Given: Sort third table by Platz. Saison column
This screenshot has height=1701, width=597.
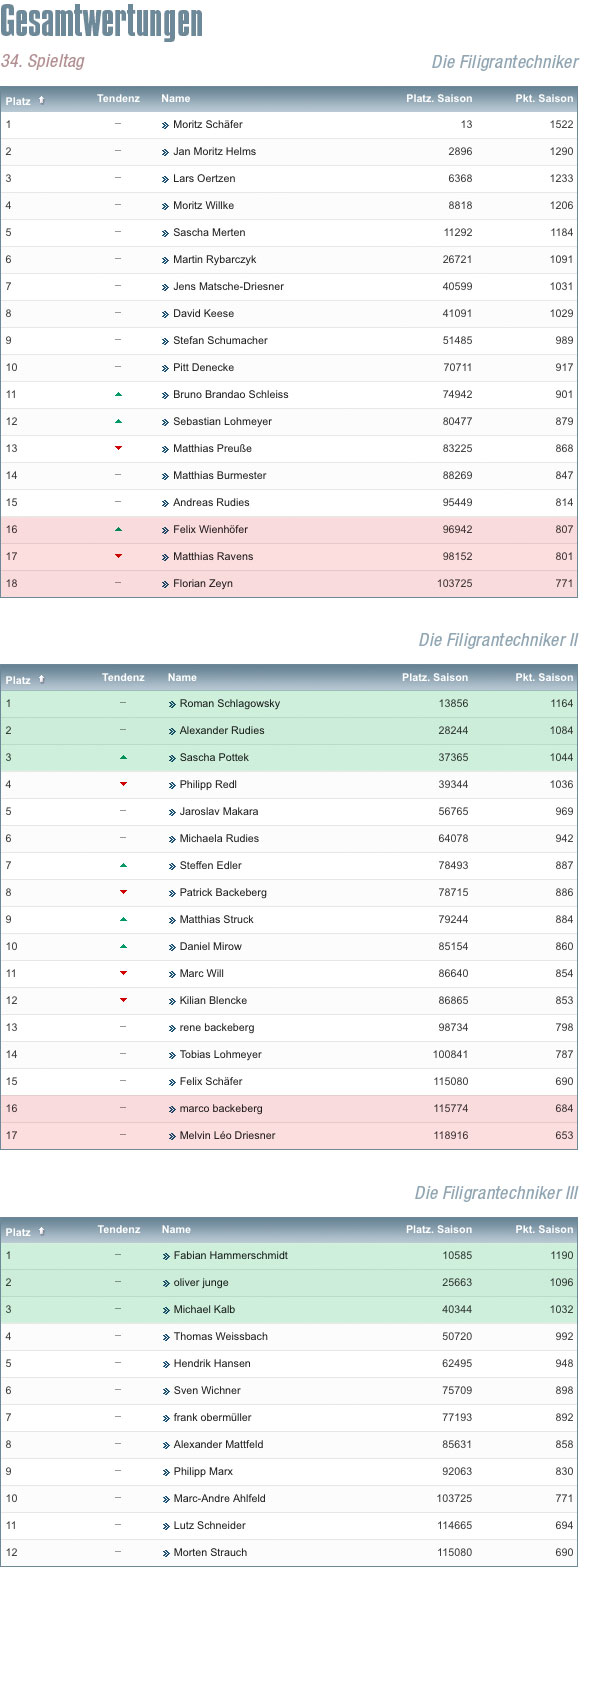Looking at the screenshot, I should tap(439, 1230).
